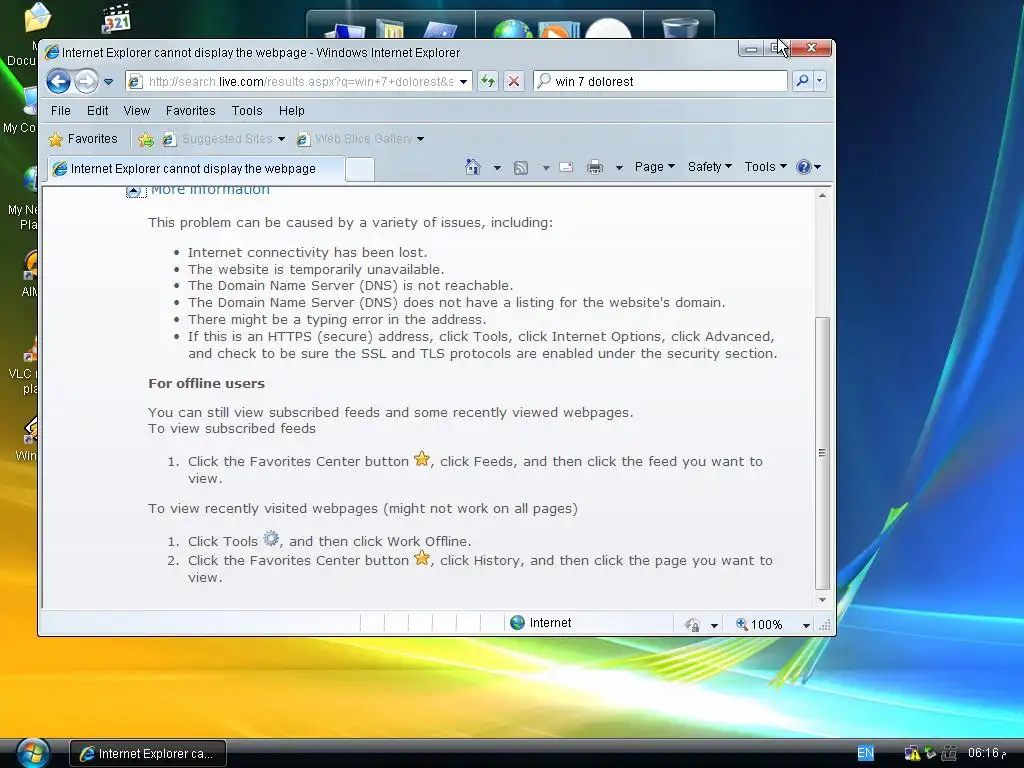Click the Home icon in command bar
Image resolution: width=1024 pixels, height=768 pixels.
473,167
